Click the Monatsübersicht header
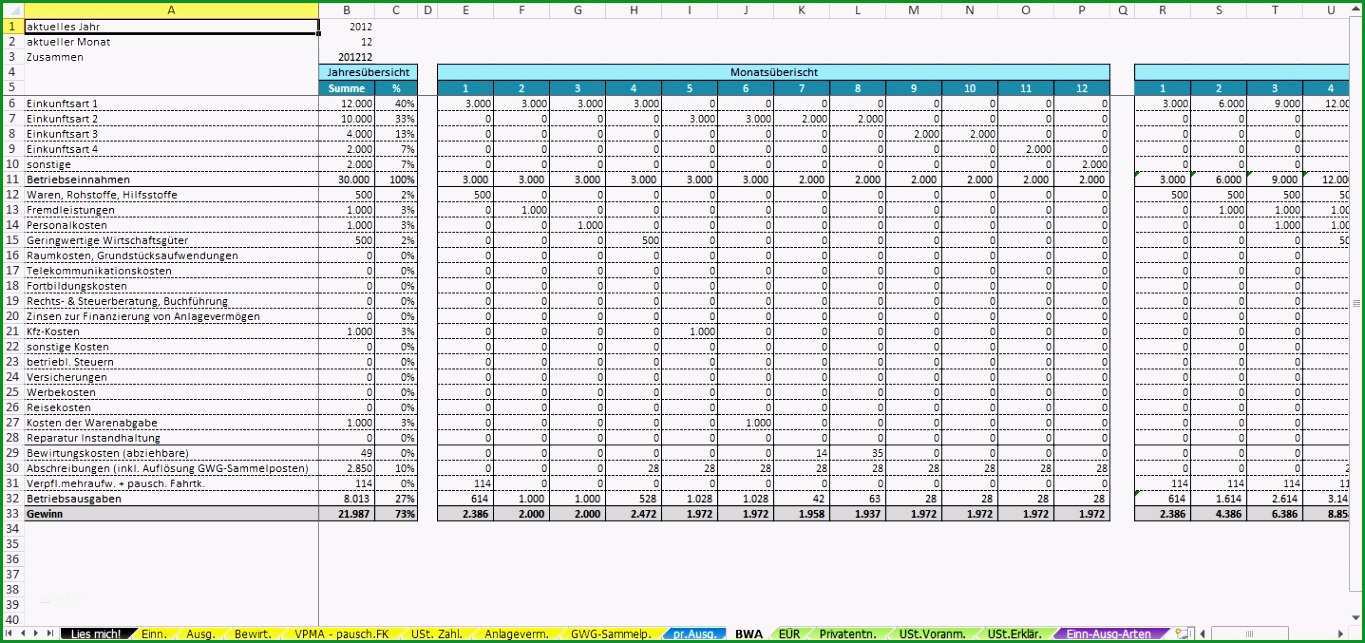The height and width of the screenshot is (643, 1365). click(773, 72)
